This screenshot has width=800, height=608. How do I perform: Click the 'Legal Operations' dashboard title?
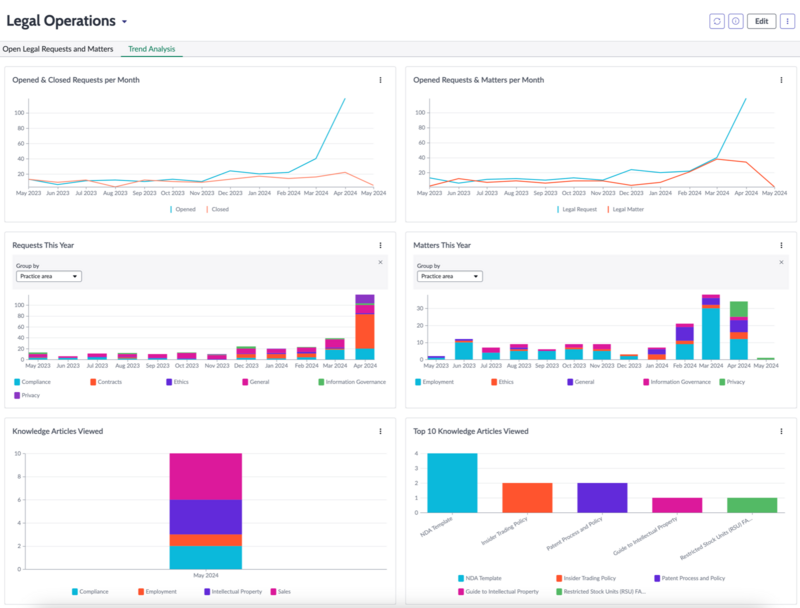61,21
